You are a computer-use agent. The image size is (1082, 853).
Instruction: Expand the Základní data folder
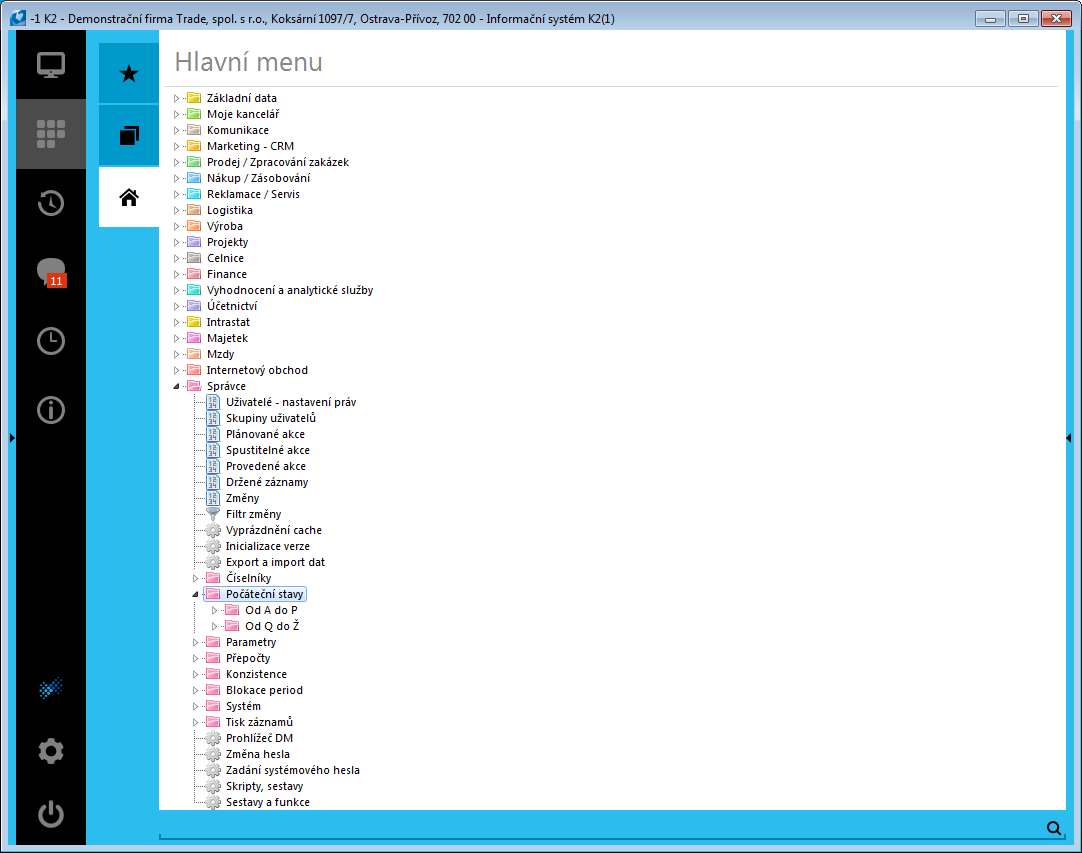pos(177,98)
